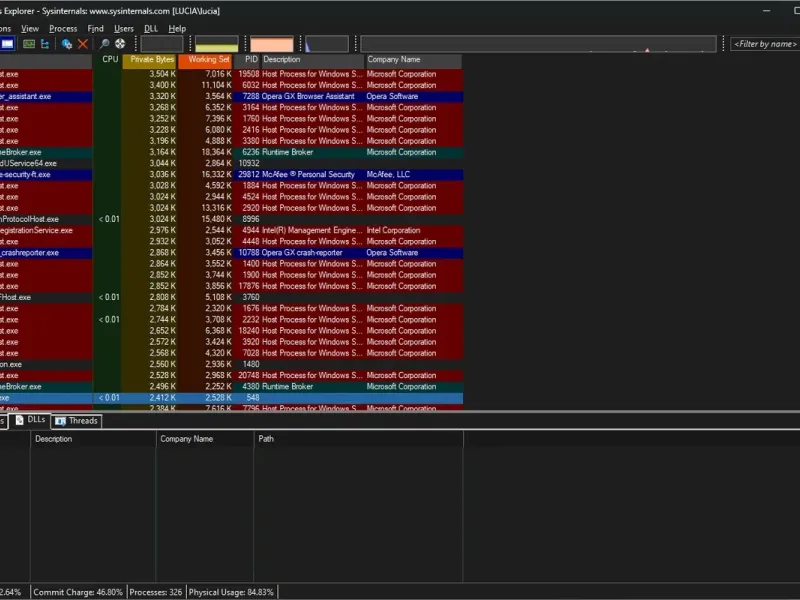The image size is (800, 600).
Task: Open the DLL menu
Action: [151, 29]
